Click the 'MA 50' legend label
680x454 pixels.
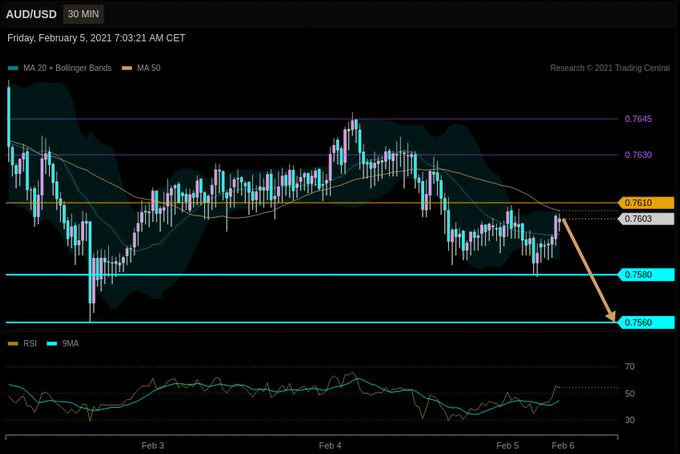(x=149, y=68)
